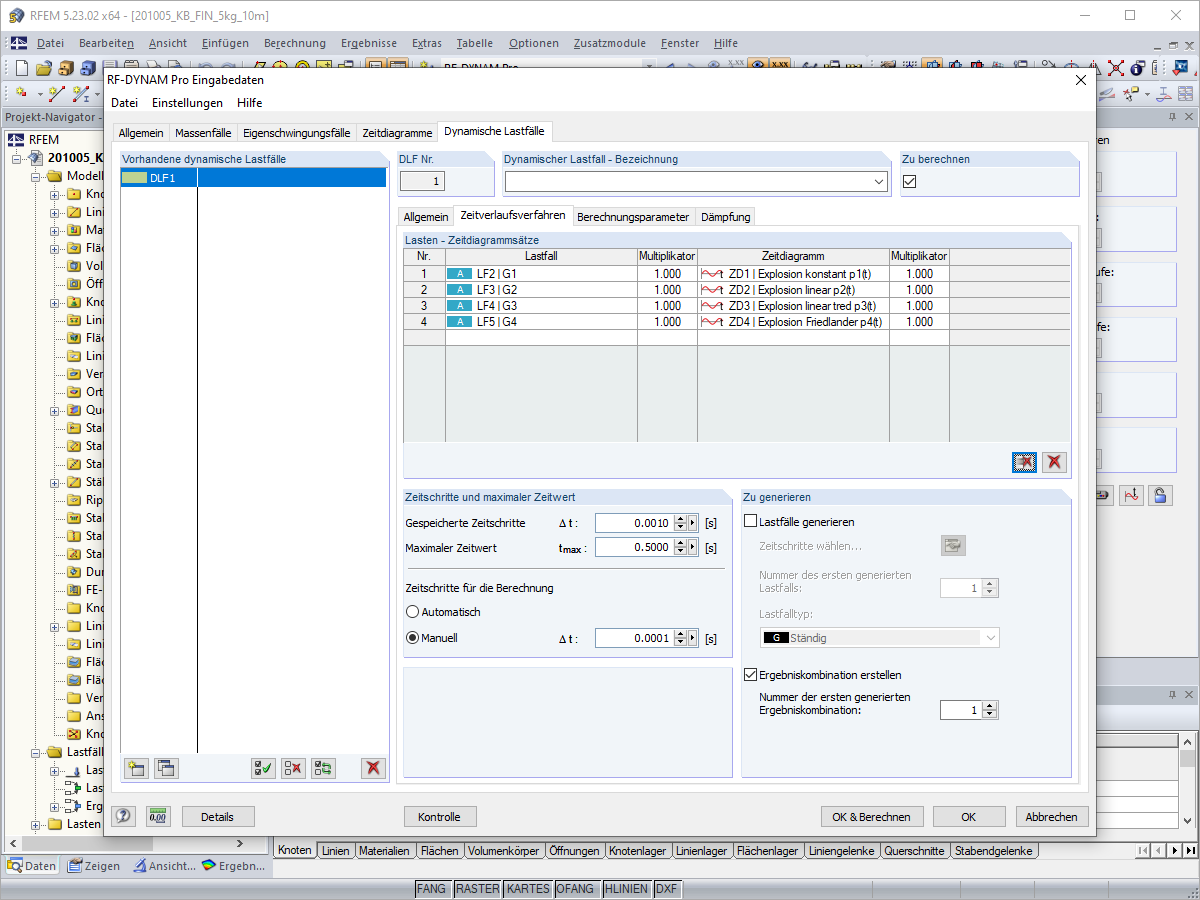
Task: Toggle the Zu berechnen checkbox
Action: pyautogui.click(x=909, y=182)
